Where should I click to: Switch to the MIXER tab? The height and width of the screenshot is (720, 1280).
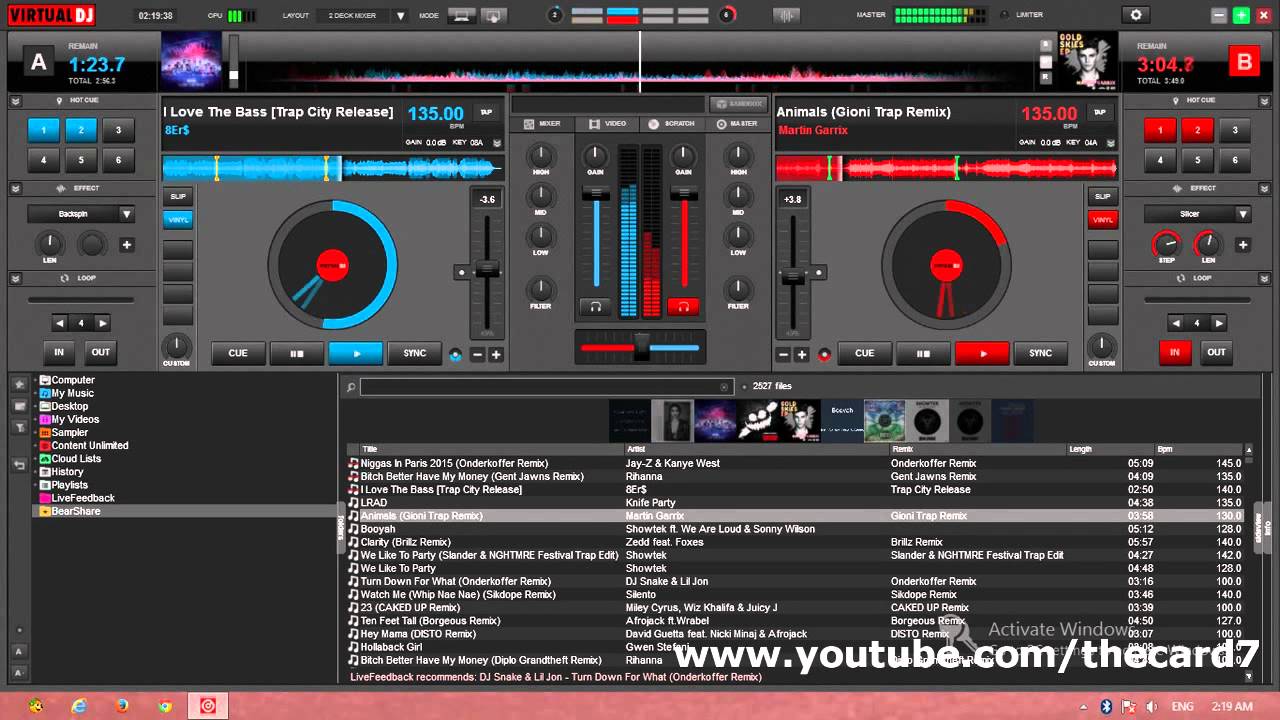point(543,124)
